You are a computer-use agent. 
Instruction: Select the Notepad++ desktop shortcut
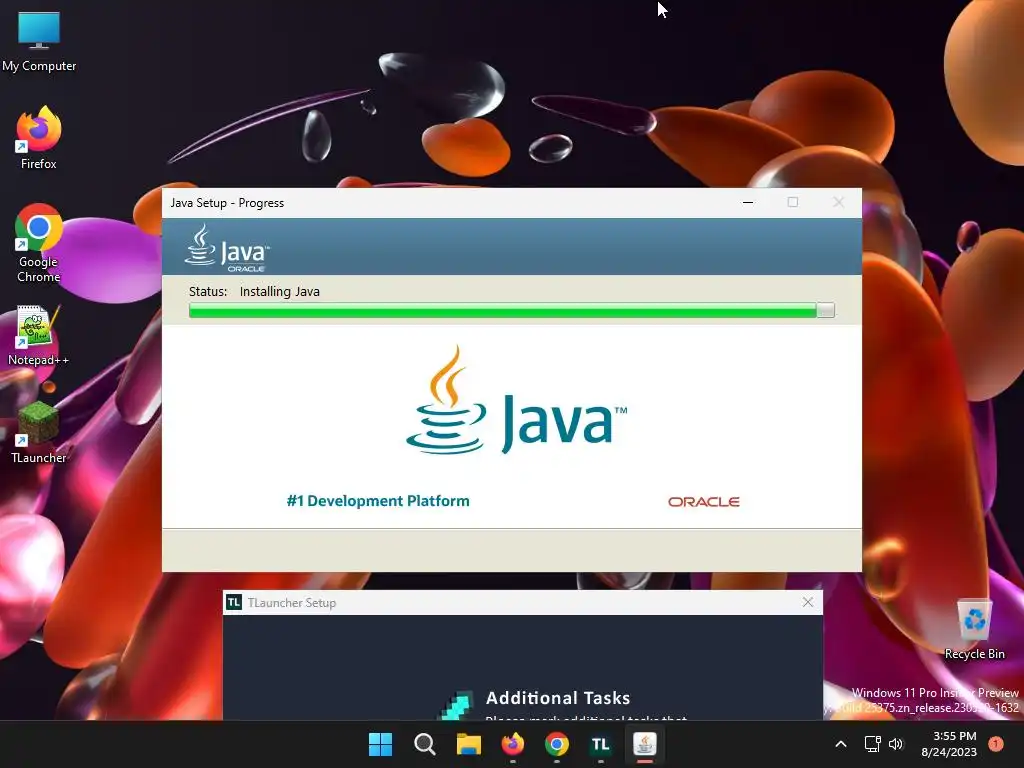tap(38, 335)
